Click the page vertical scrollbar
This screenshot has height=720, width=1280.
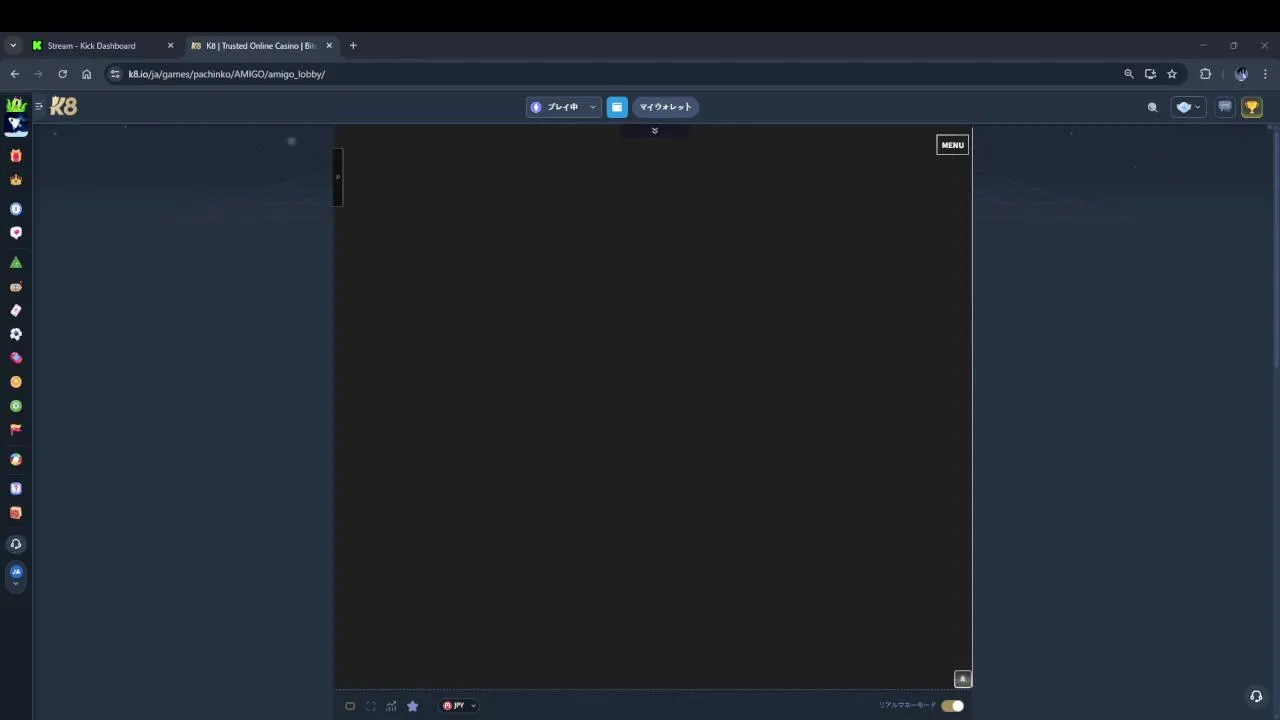tap(1275, 250)
